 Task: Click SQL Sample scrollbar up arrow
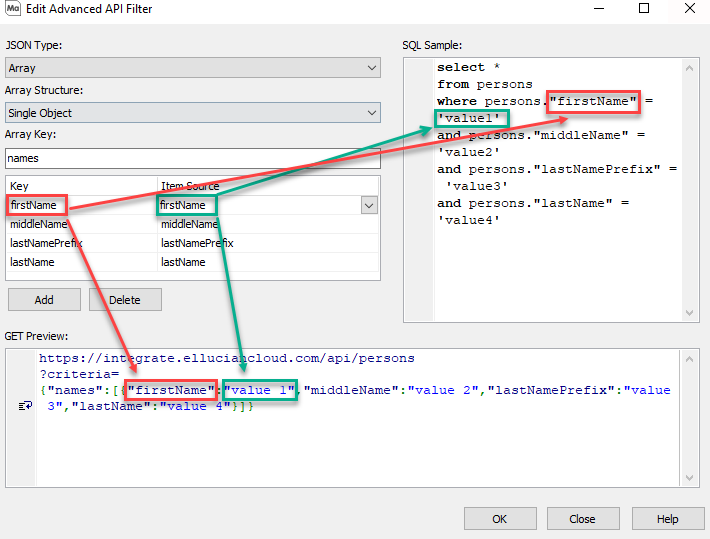click(x=689, y=67)
